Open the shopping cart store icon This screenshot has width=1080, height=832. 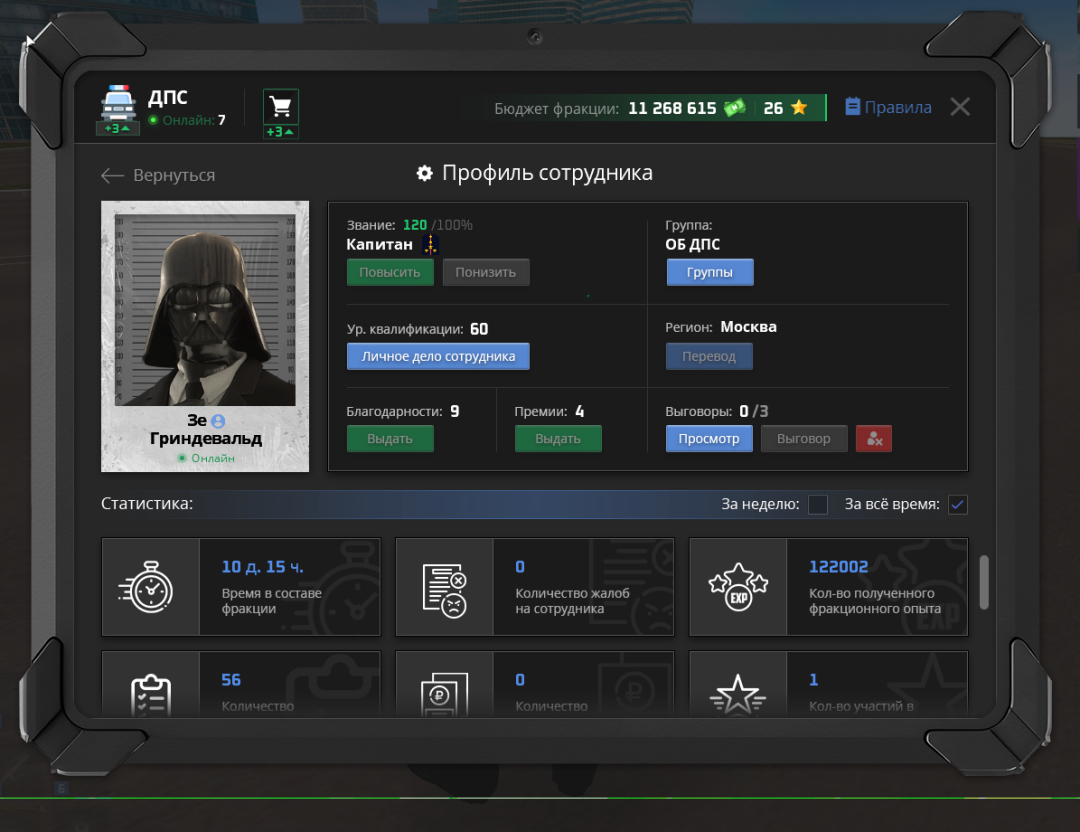(x=280, y=106)
